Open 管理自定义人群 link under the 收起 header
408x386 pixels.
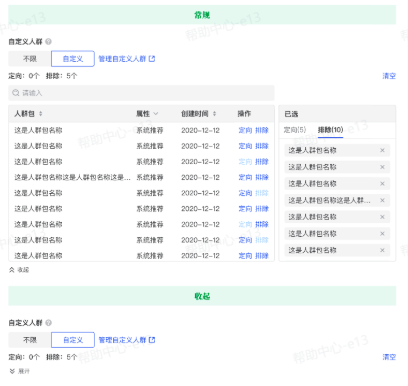127,340
